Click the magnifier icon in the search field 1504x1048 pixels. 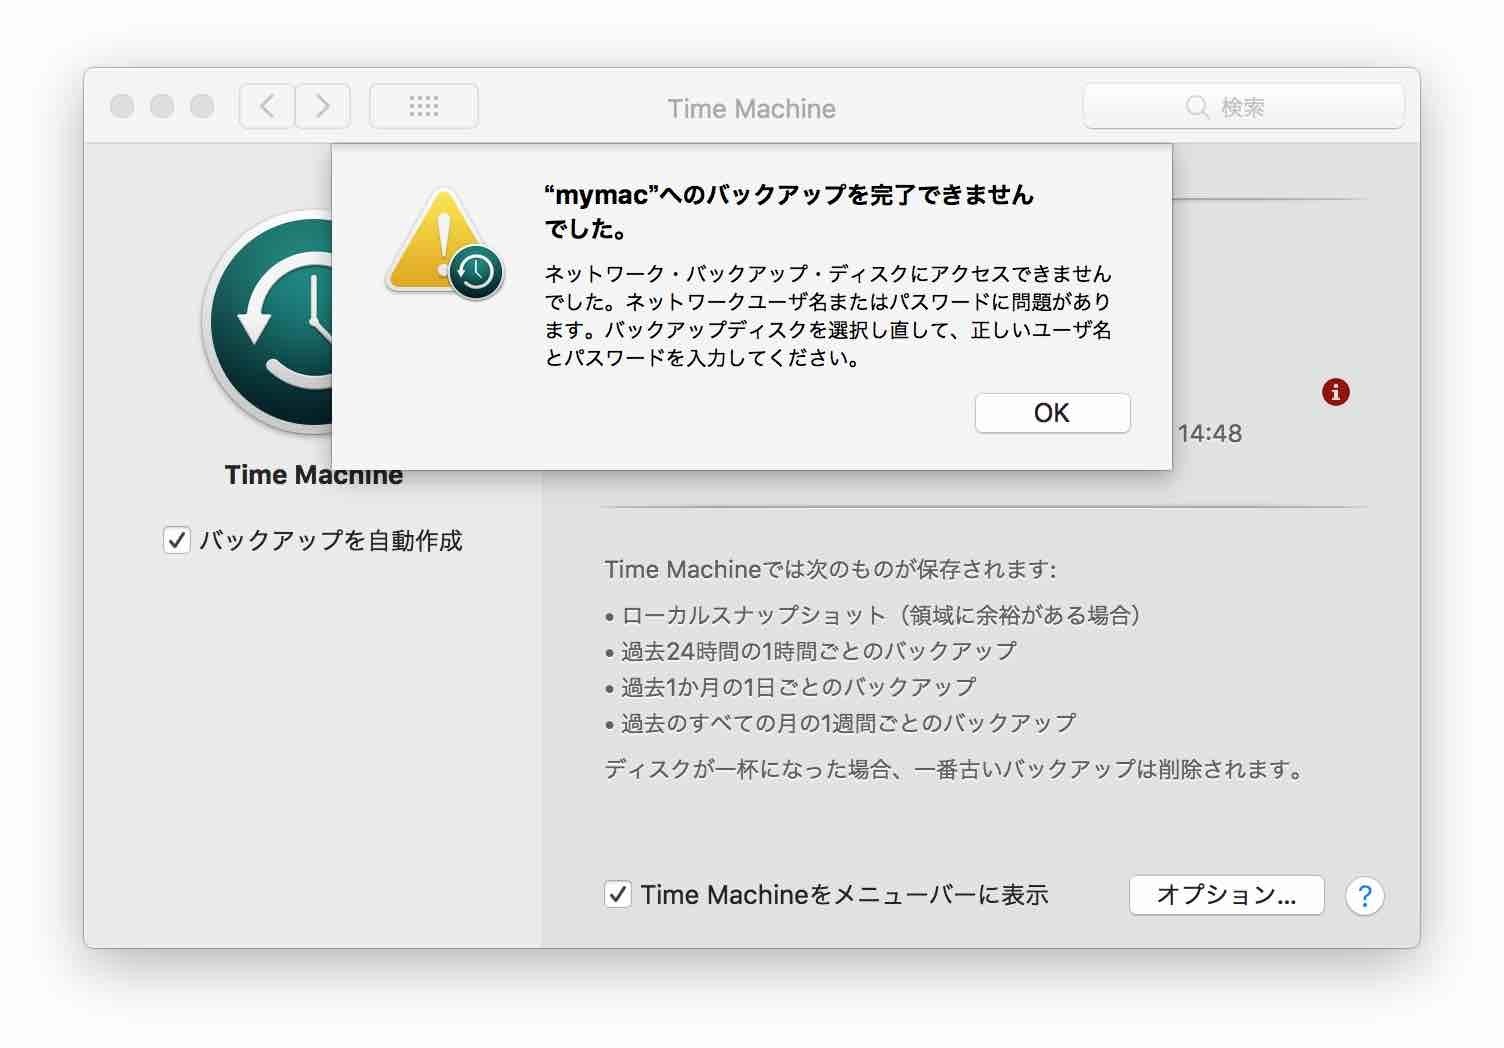coord(1197,107)
